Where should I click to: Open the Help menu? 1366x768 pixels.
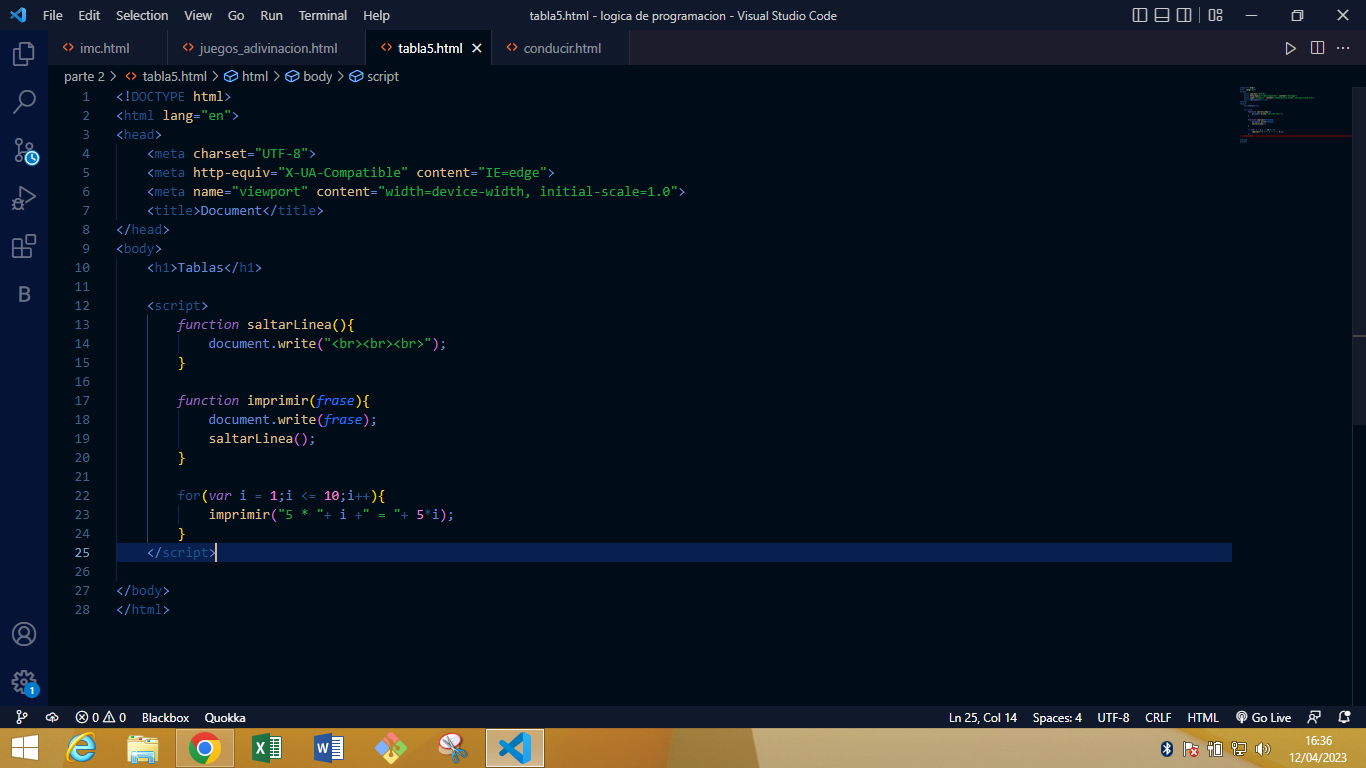tap(377, 15)
